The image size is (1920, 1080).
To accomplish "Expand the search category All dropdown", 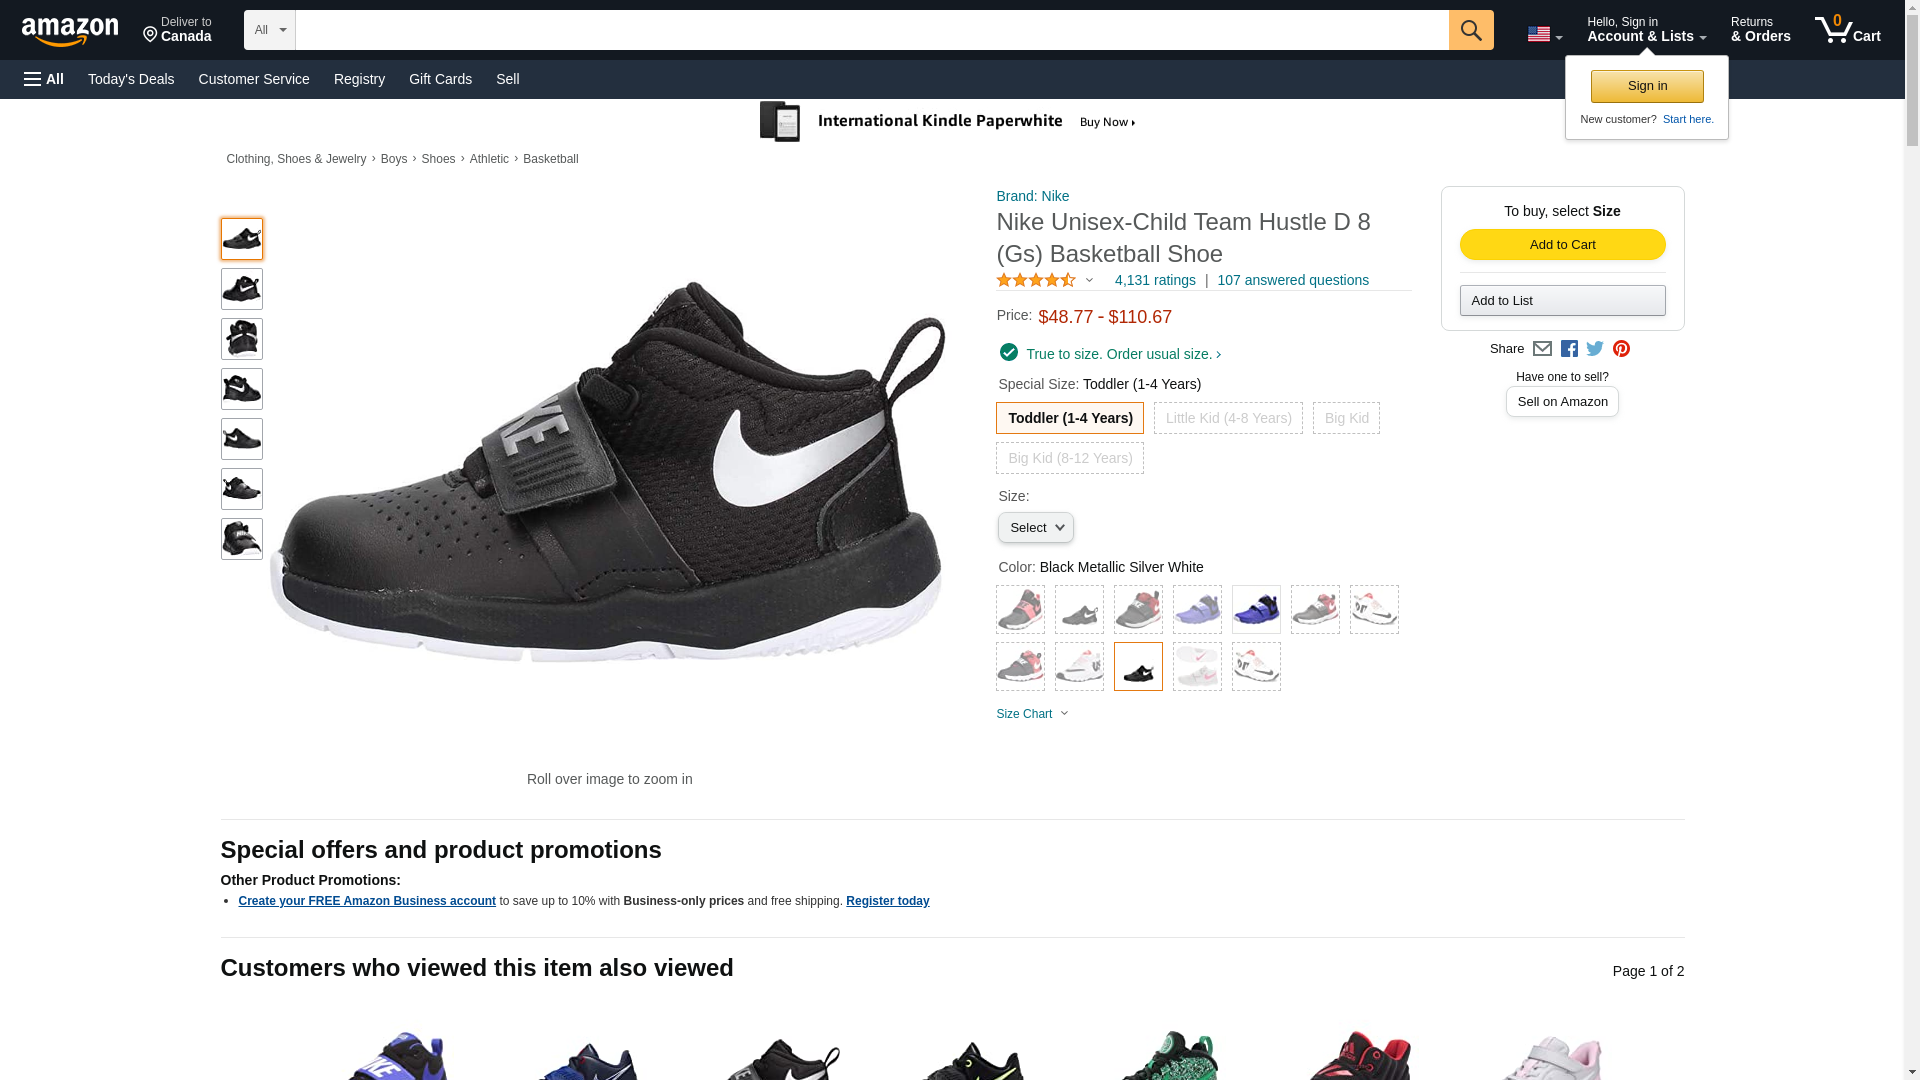I will pyautogui.click(x=270, y=30).
